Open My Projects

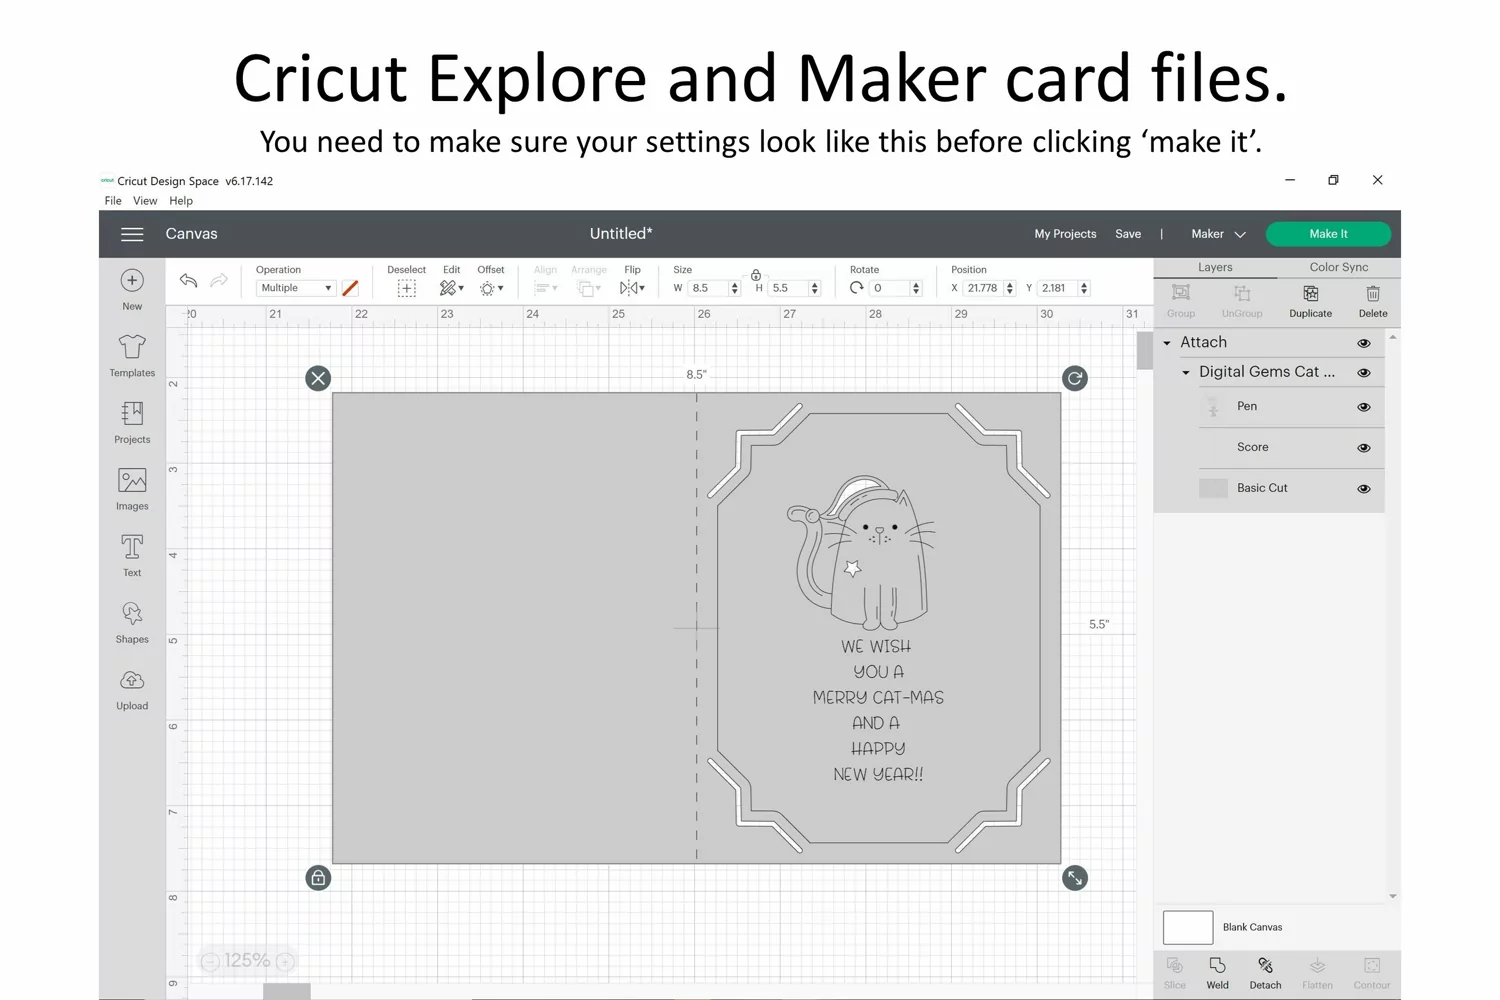pos(1065,234)
